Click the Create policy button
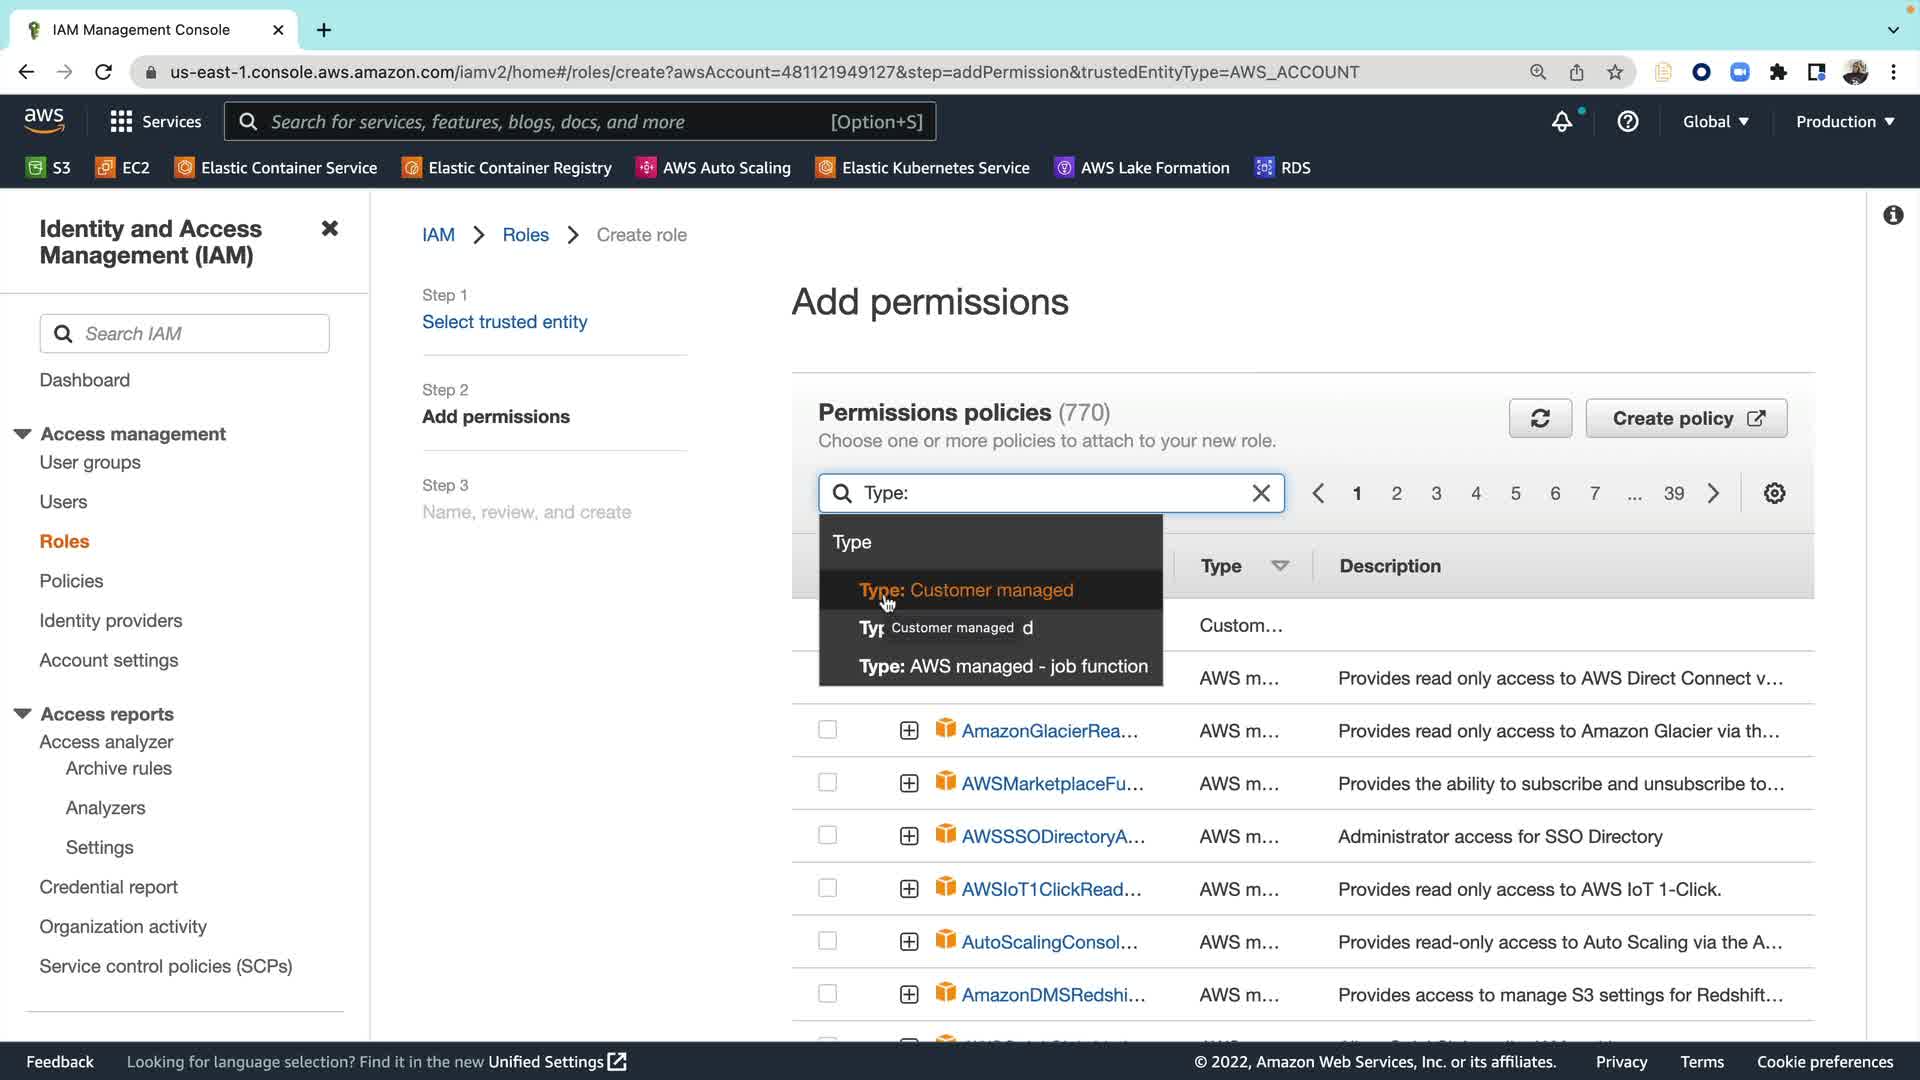The height and width of the screenshot is (1080, 1920). tap(1686, 418)
